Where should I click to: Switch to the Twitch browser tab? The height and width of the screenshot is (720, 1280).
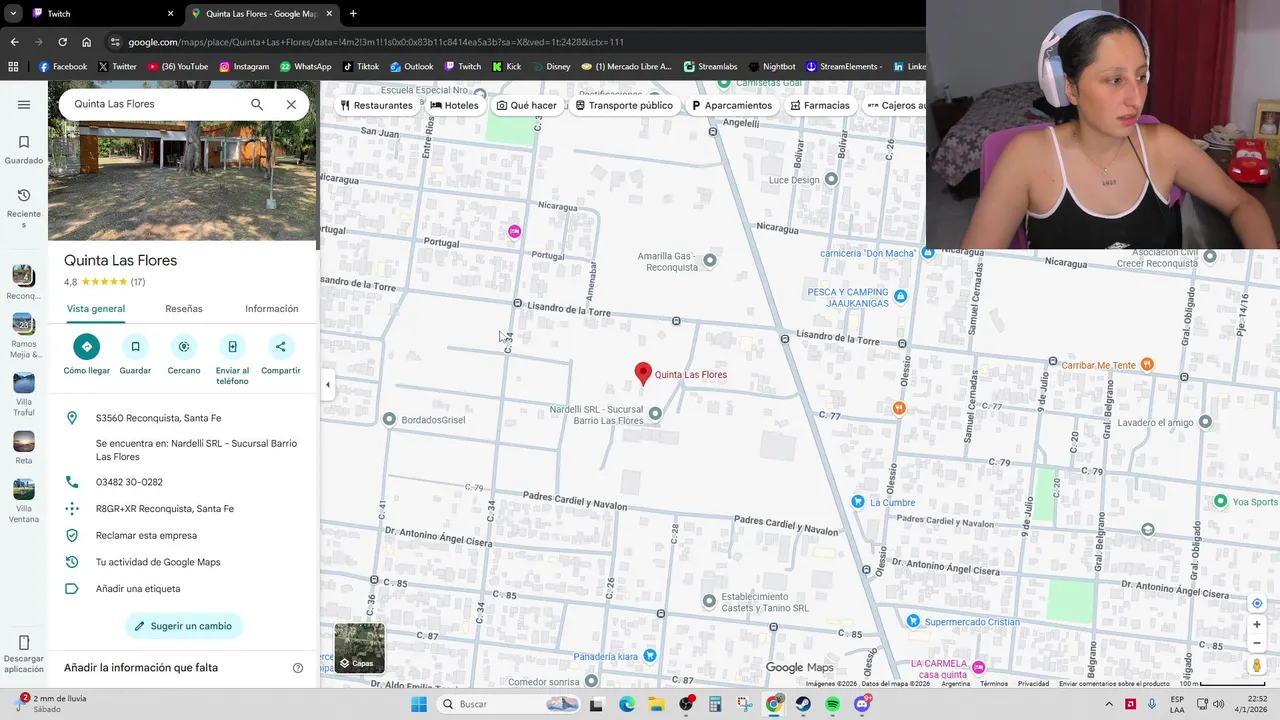(100, 14)
